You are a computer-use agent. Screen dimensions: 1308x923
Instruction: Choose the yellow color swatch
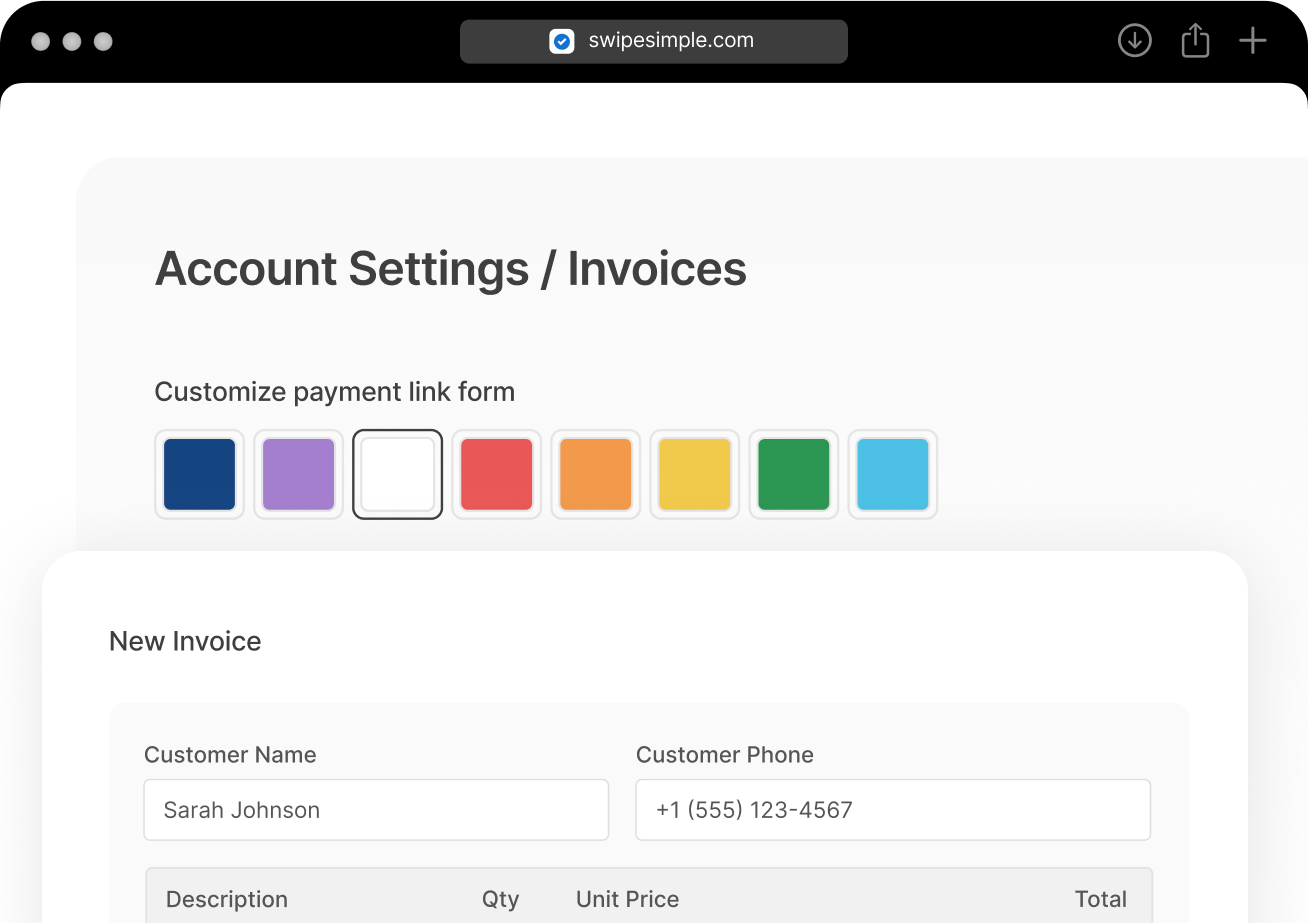[x=695, y=474]
